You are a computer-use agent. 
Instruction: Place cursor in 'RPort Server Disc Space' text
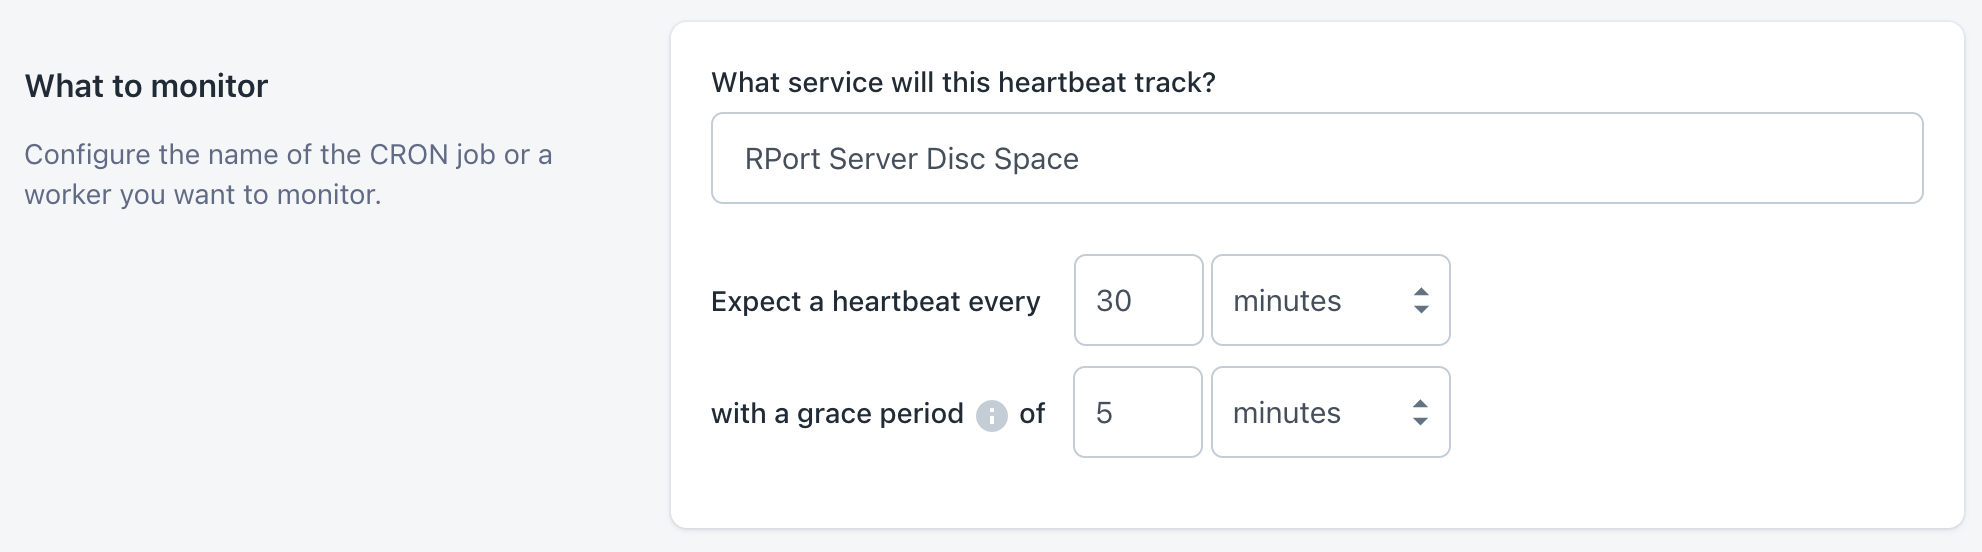[911, 159]
